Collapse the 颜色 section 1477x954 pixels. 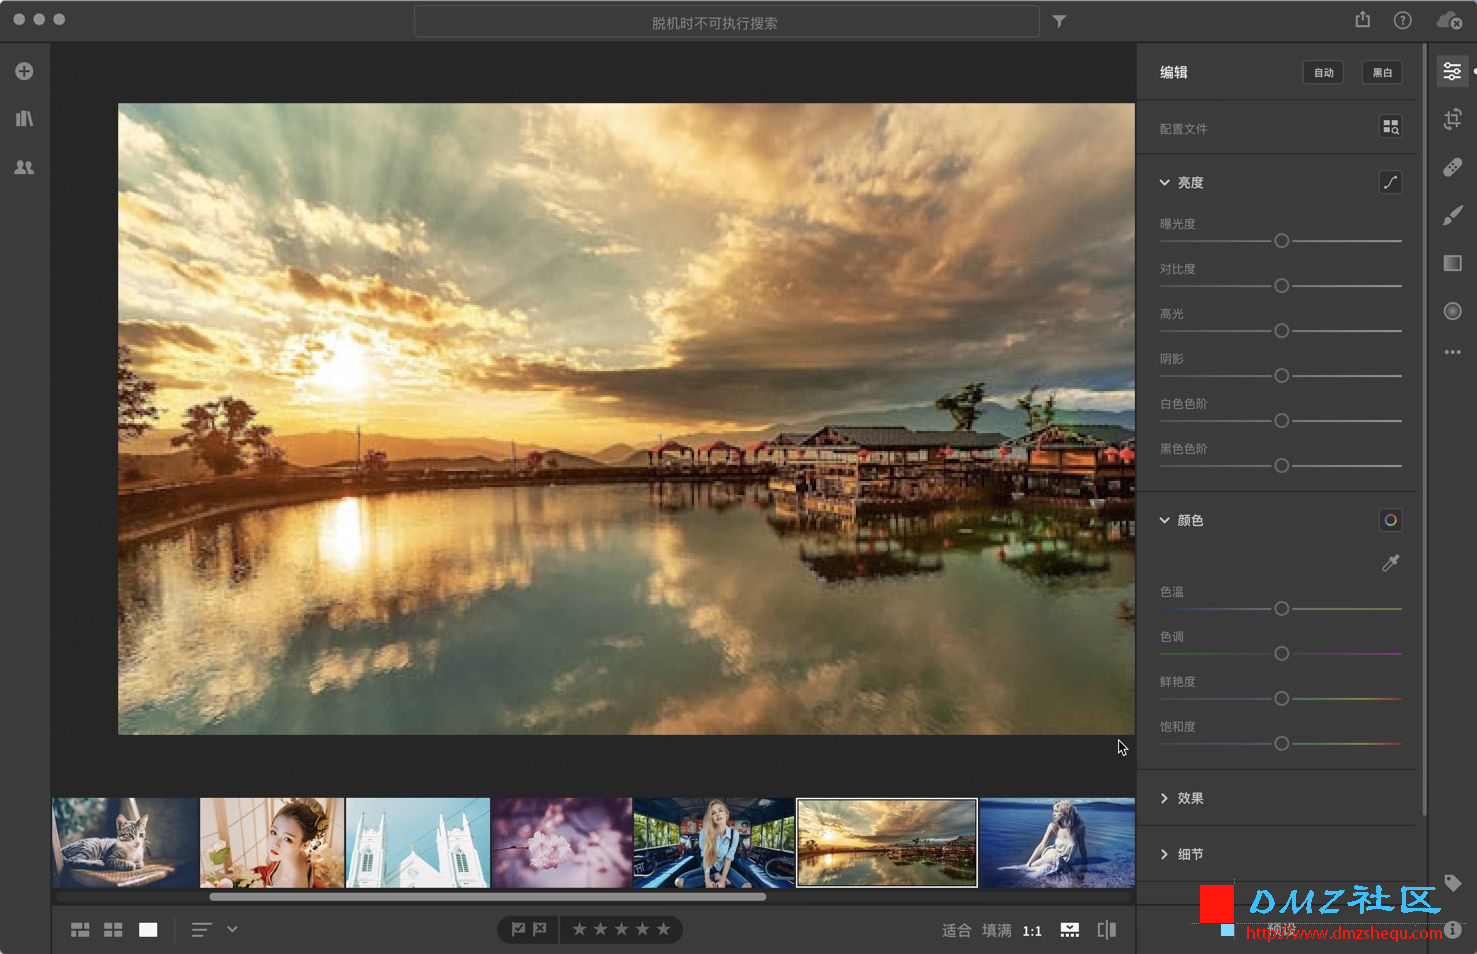click(1164, 520)
